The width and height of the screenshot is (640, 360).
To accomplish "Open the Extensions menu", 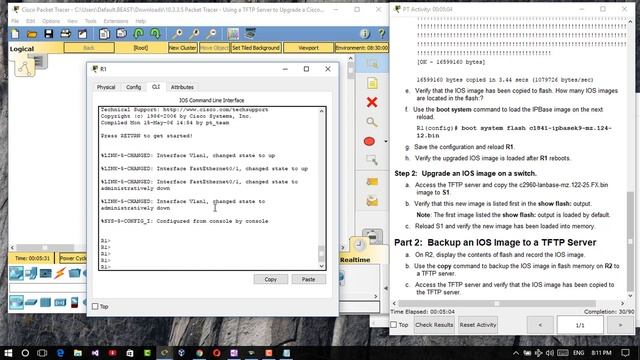I will click(x=116, y=21).
